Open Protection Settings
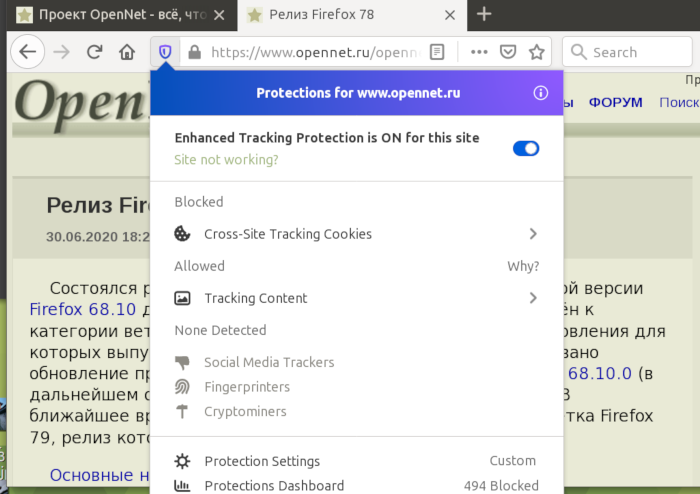The image size is (700, 494). (x=262, y=461)
